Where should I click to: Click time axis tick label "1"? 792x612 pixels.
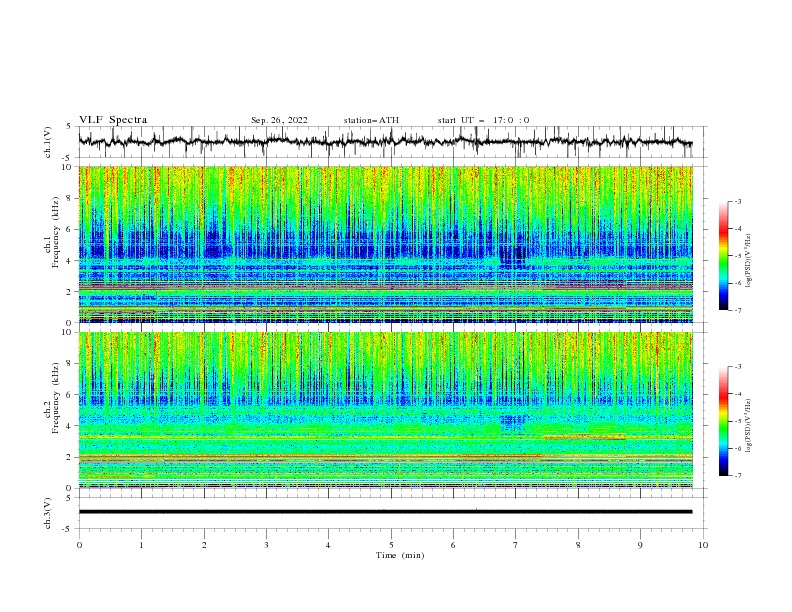click(x=141, y=545)
